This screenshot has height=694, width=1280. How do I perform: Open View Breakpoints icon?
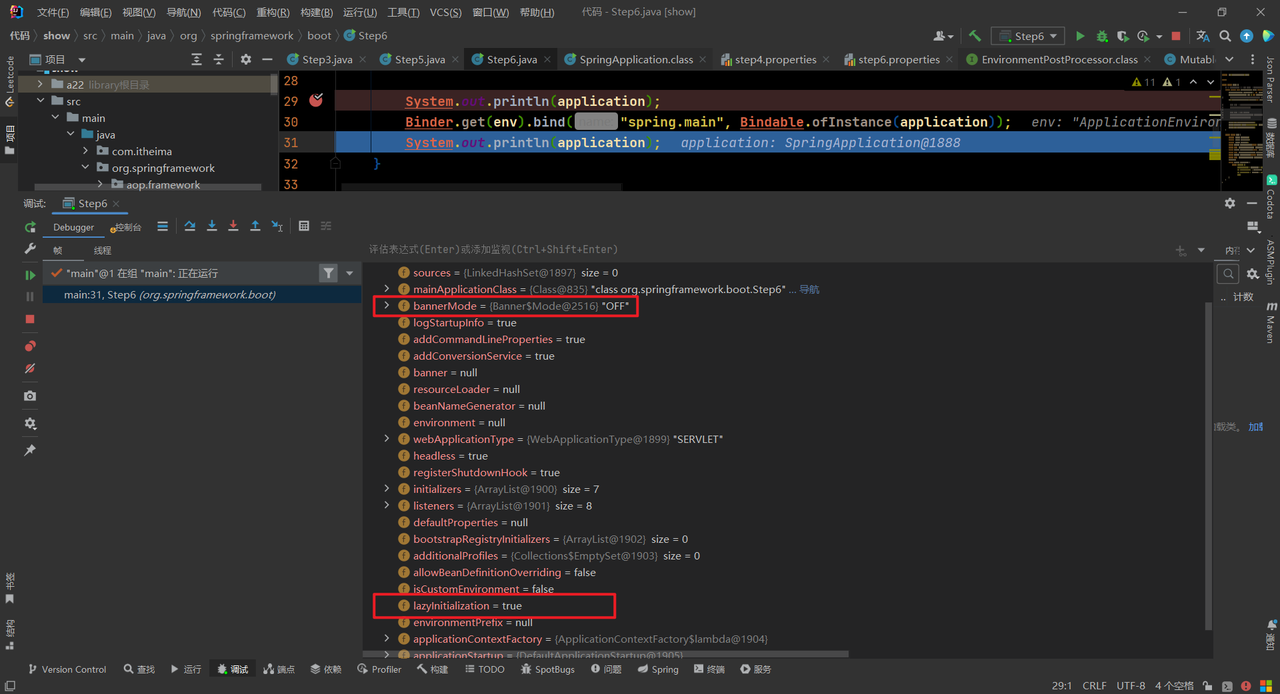point(30,346)
